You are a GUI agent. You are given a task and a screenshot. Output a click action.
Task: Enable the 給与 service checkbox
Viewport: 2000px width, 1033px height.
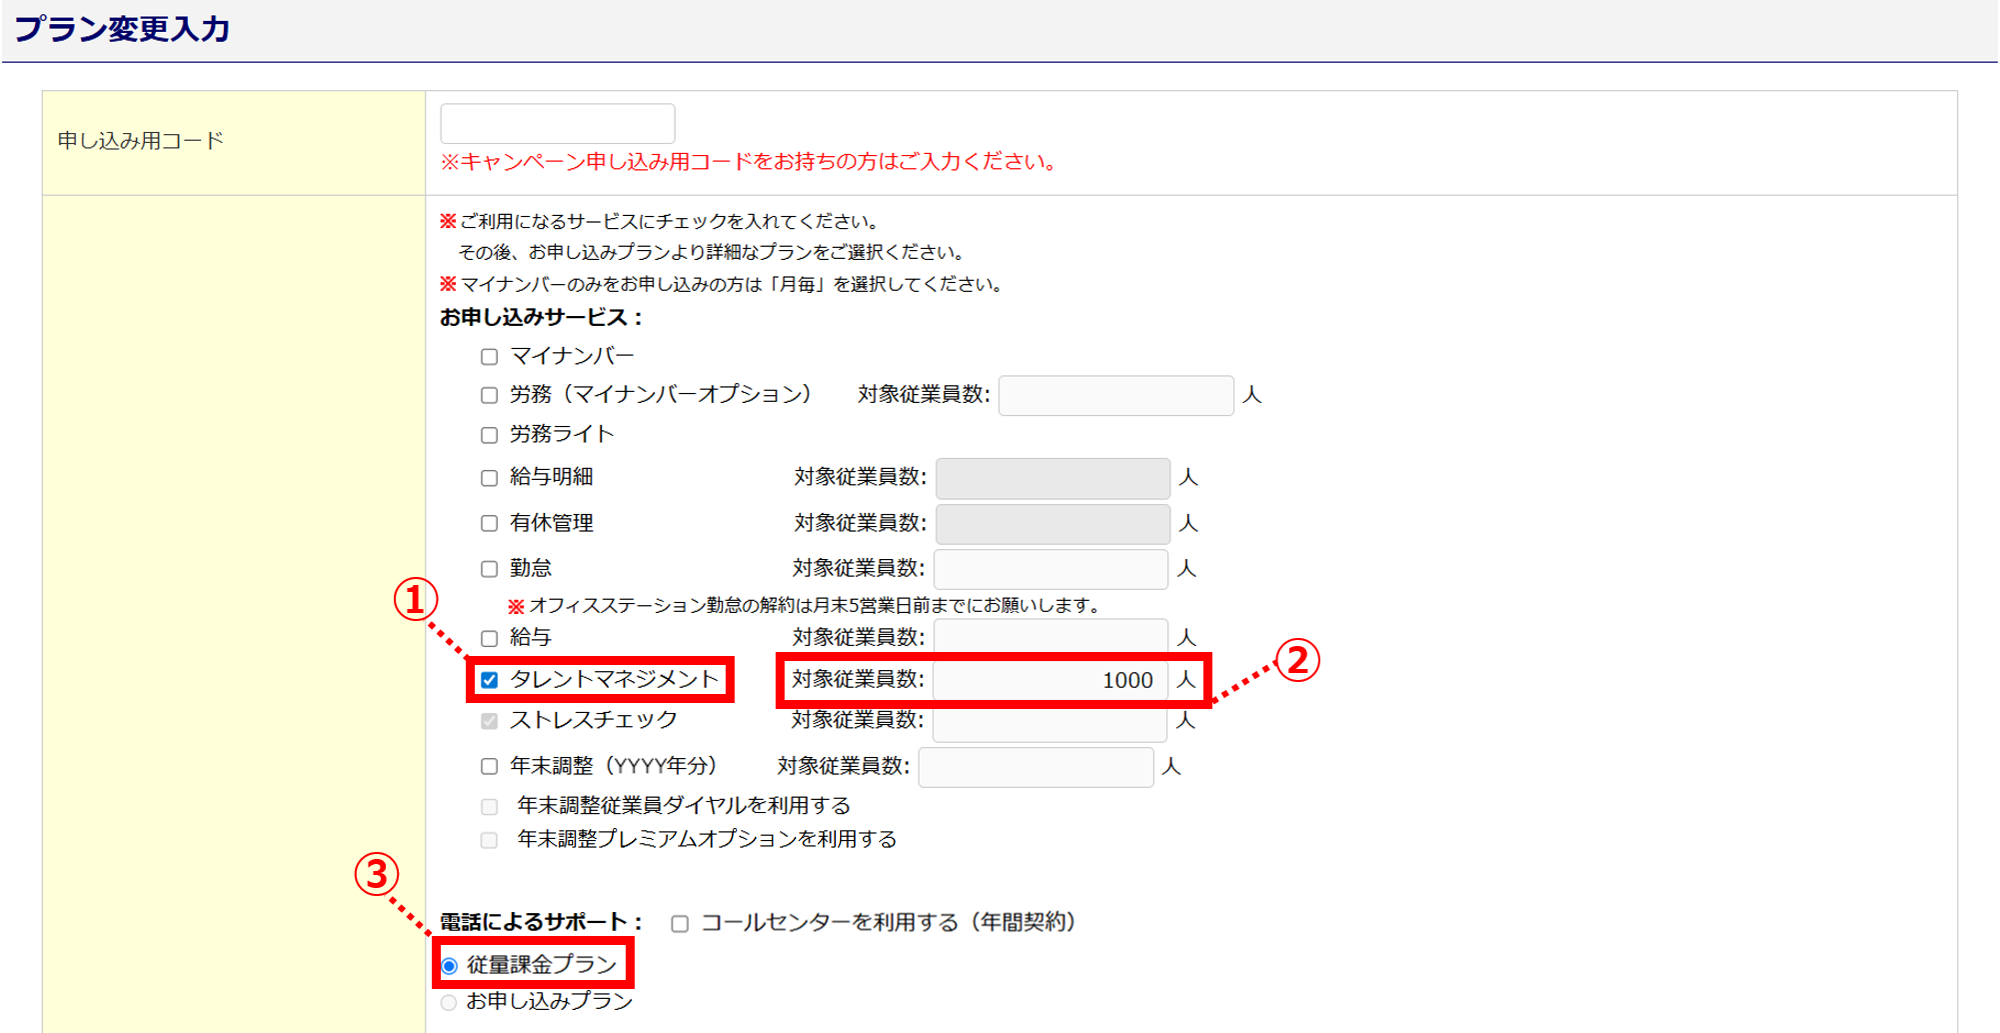point(489,638)
